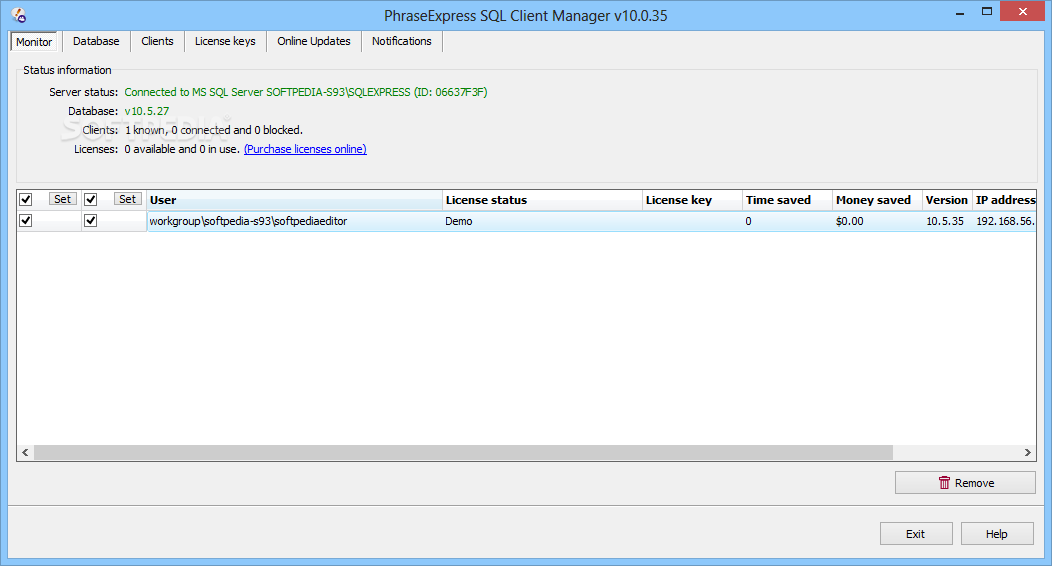Switch to Online Updates tab
1052x566 pixels.
point(314,41)
